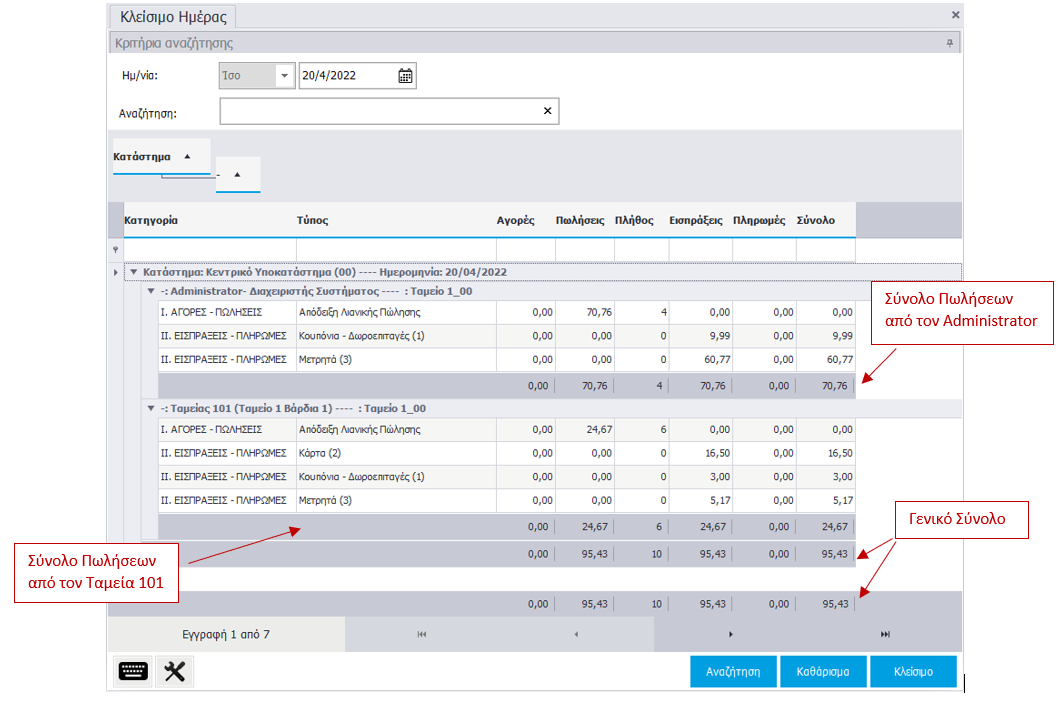Go to the previous record

[x=576, y=634]
